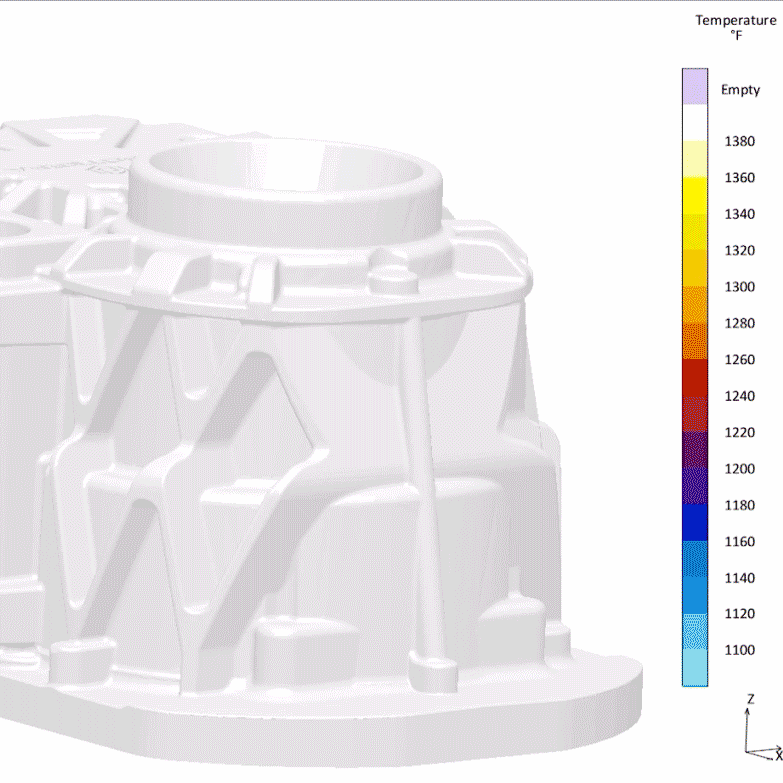Pick the solid blue band between 1180 and 1160

[695, 523]
